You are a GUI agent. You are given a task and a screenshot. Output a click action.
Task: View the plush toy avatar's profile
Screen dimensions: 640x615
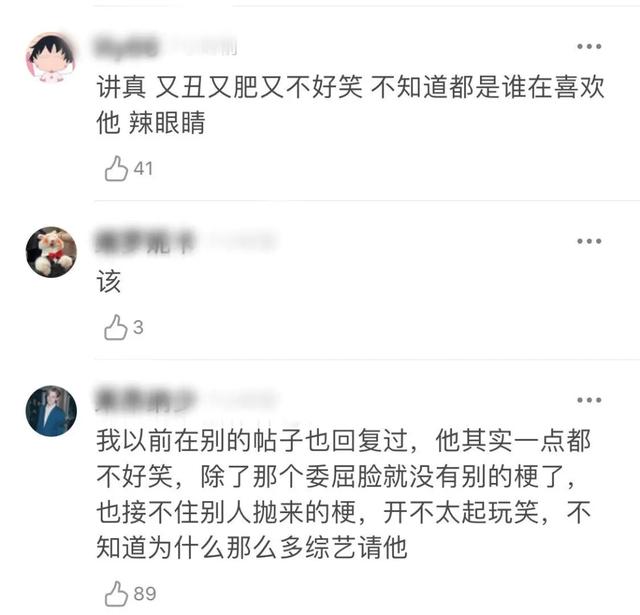coord(51,252)
